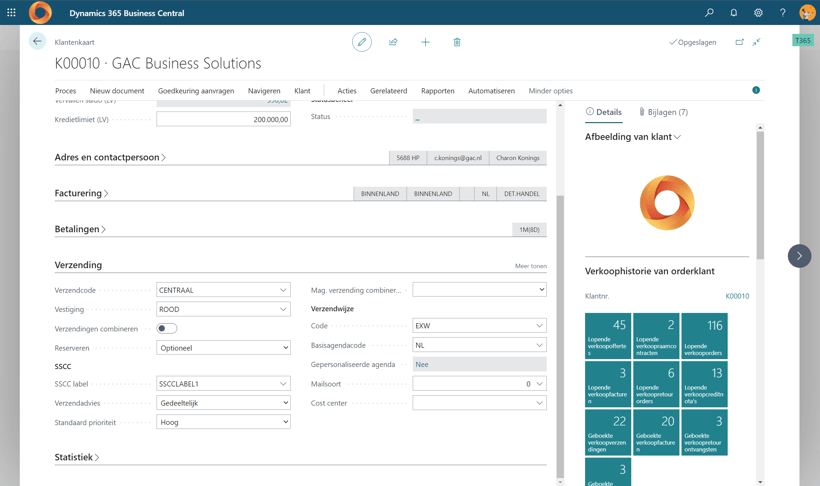Viewport: 820px width, 486px height.
Task: Create new record with plus icon
Action: point(425,42)
